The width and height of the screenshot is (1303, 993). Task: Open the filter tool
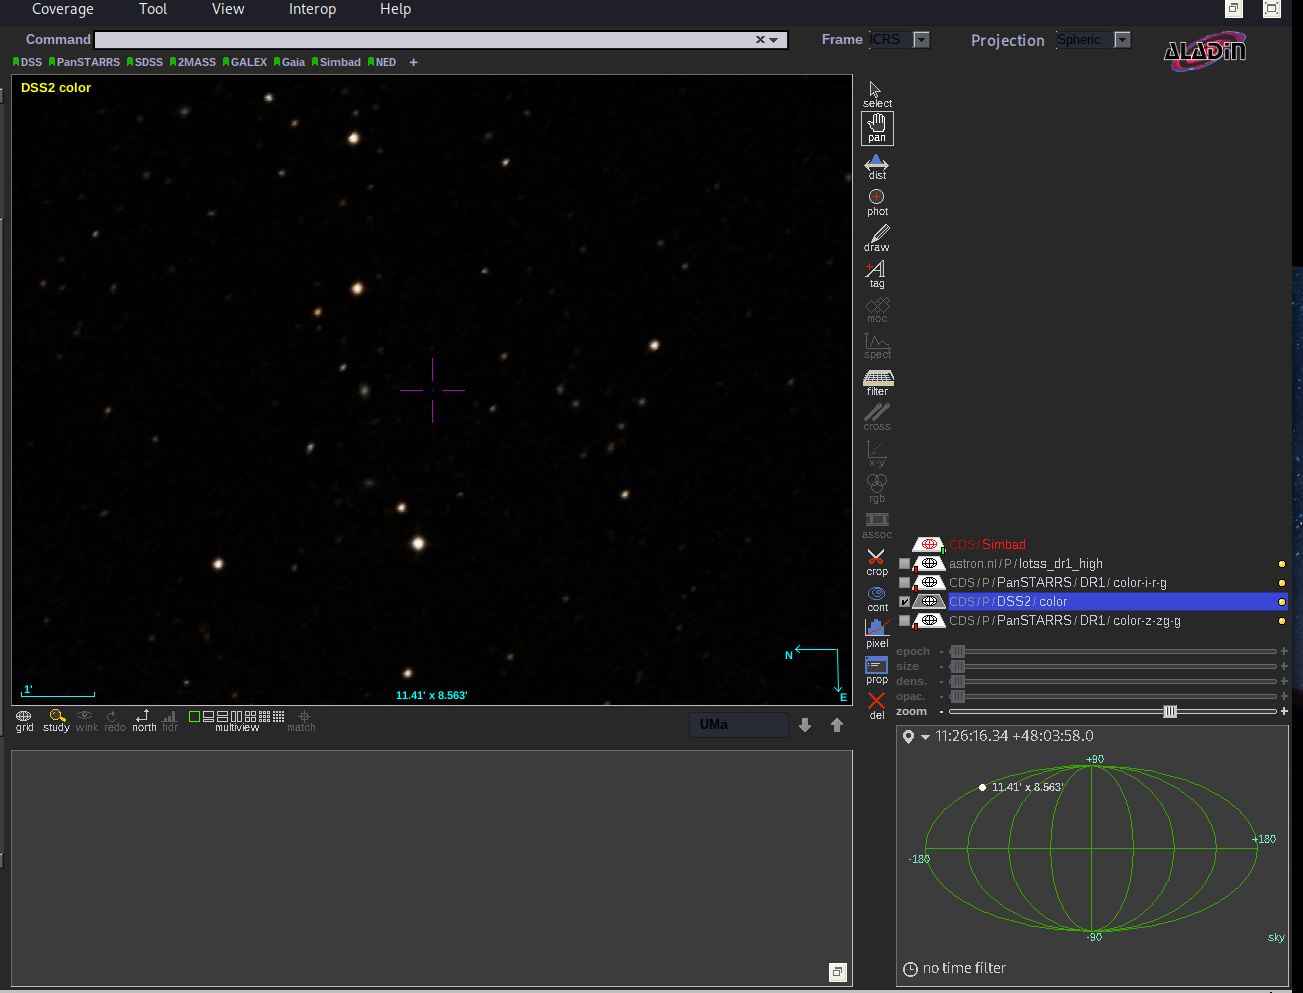[877, 382]
